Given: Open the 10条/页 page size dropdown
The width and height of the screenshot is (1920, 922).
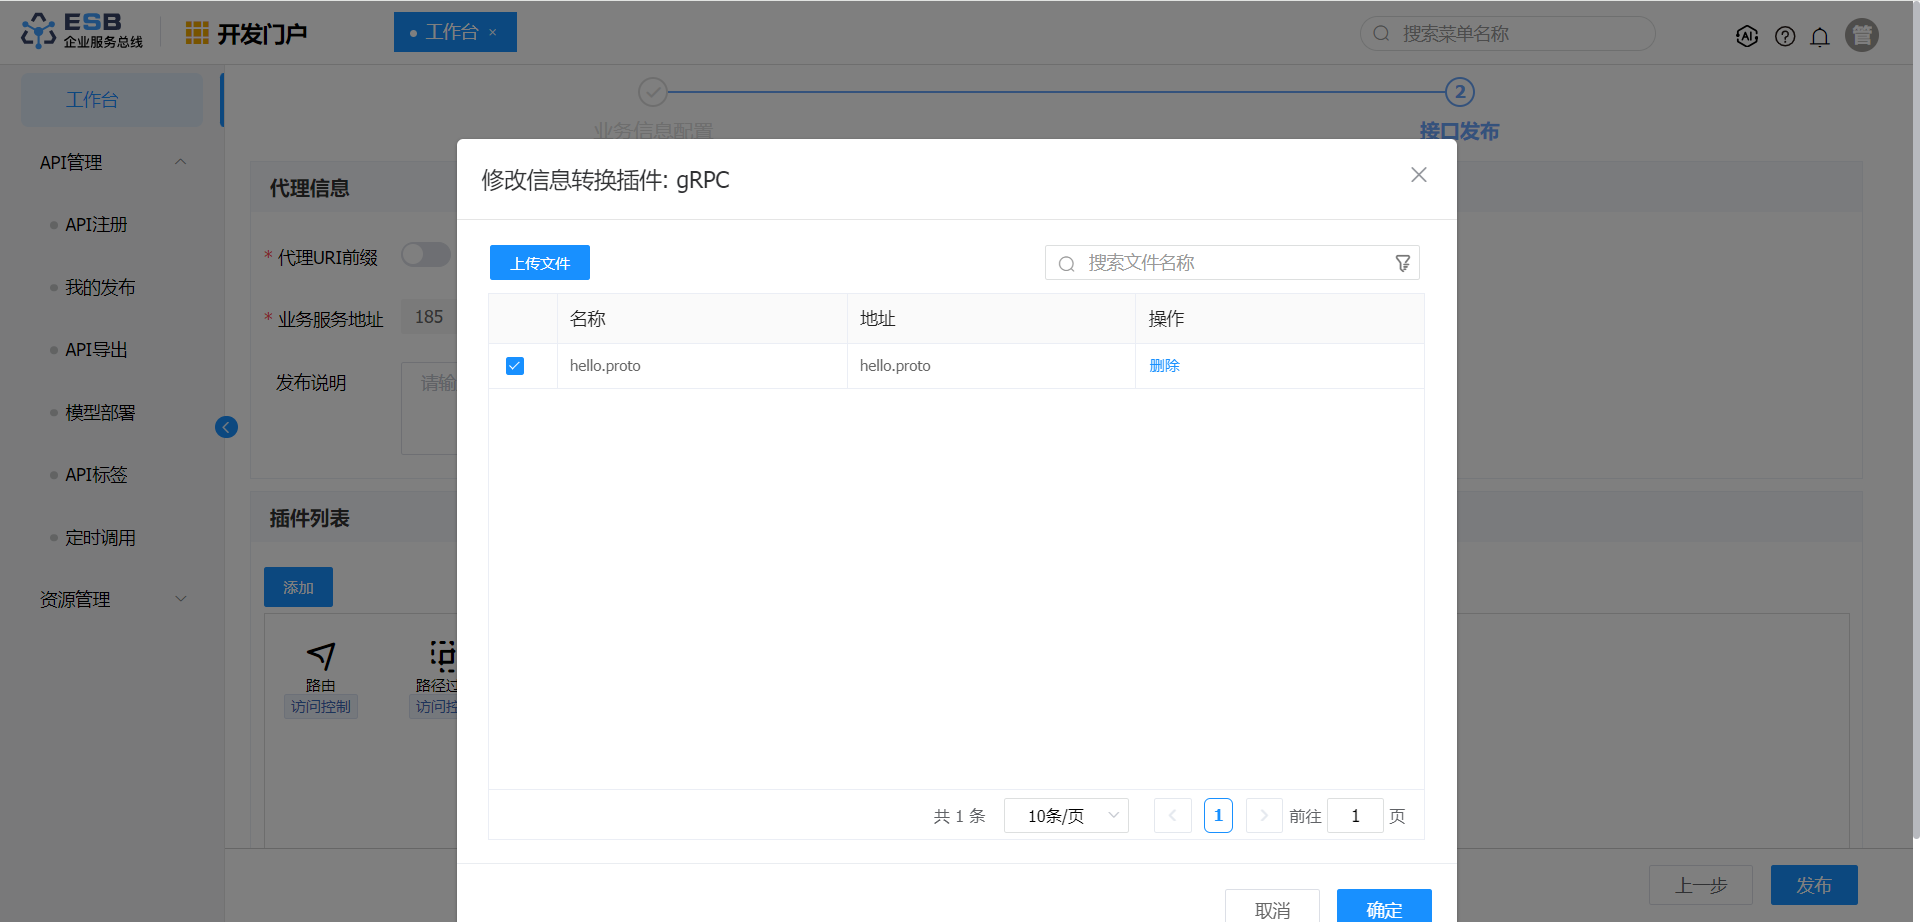Looking at the screenshot, I should 1066,816.
